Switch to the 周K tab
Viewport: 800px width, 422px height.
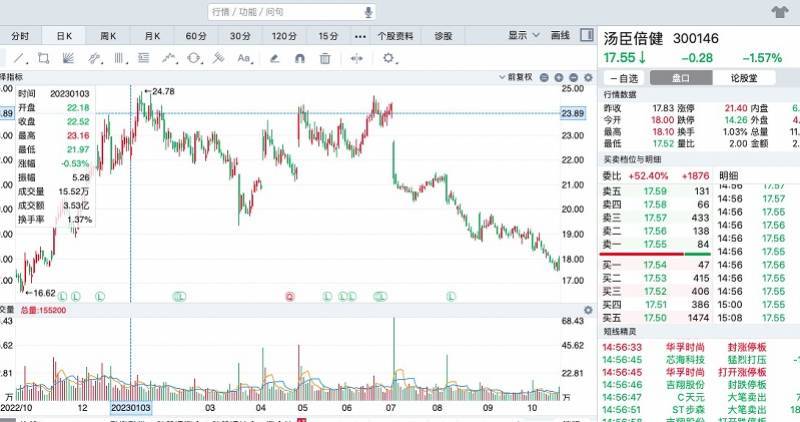tap(108, 36)
